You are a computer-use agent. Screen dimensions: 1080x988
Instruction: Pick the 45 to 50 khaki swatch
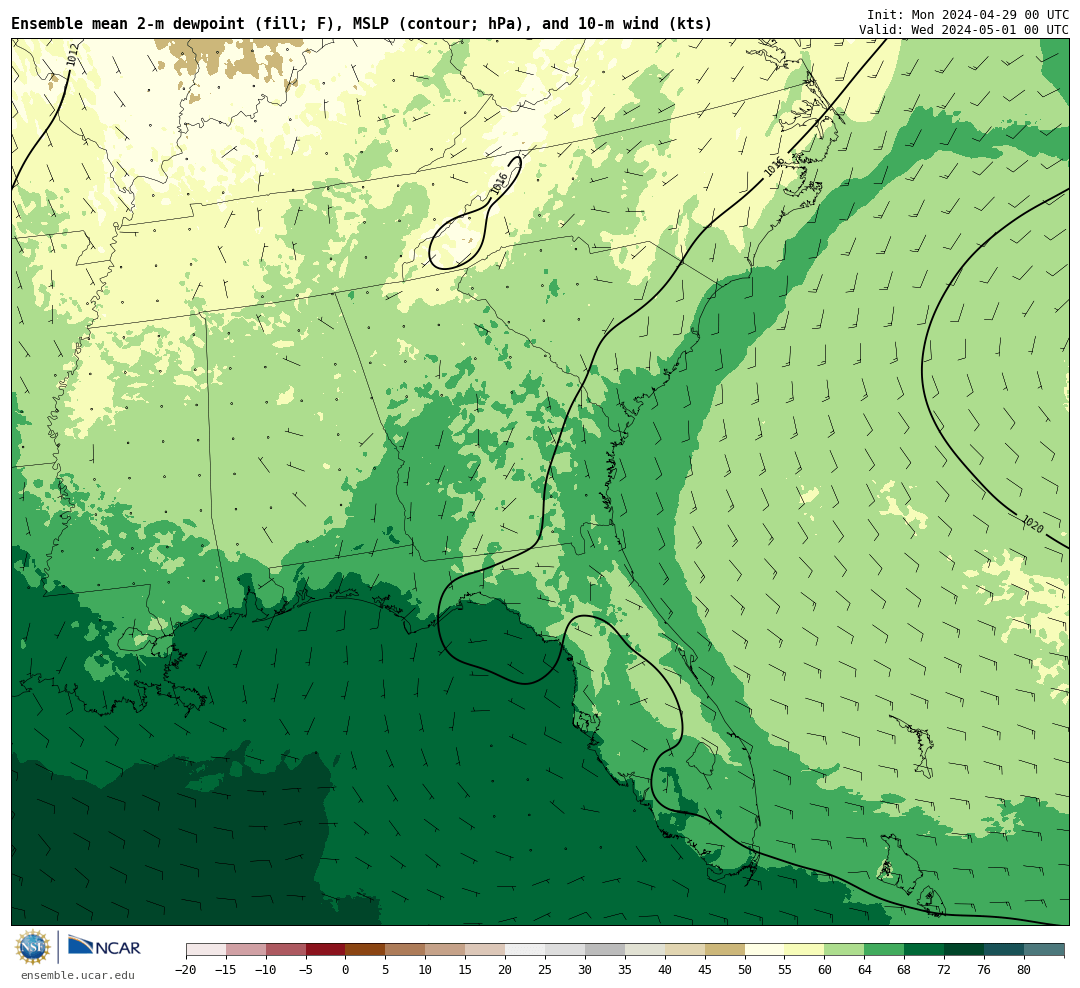coord(725,949)
